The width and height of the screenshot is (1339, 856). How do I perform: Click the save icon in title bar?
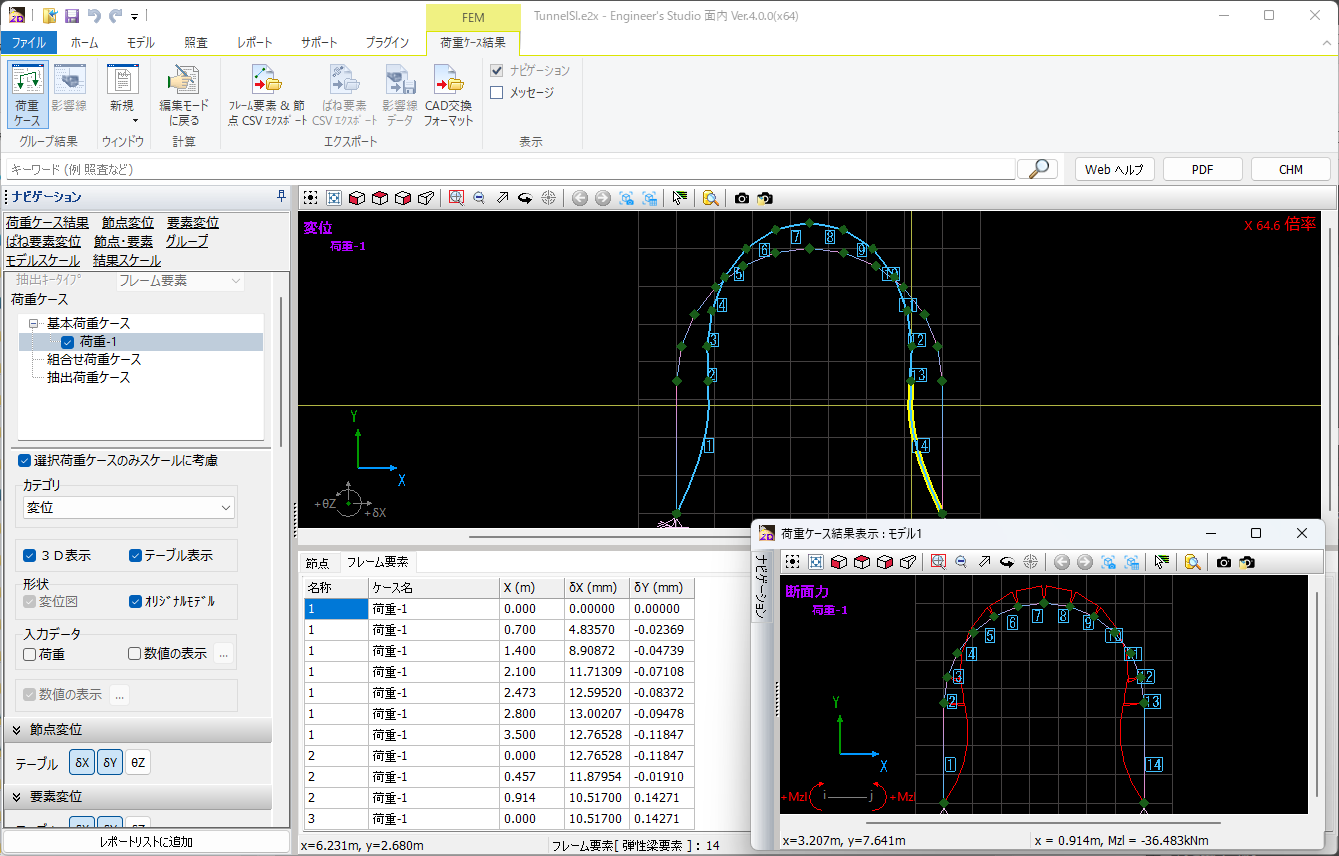(71, 16)
